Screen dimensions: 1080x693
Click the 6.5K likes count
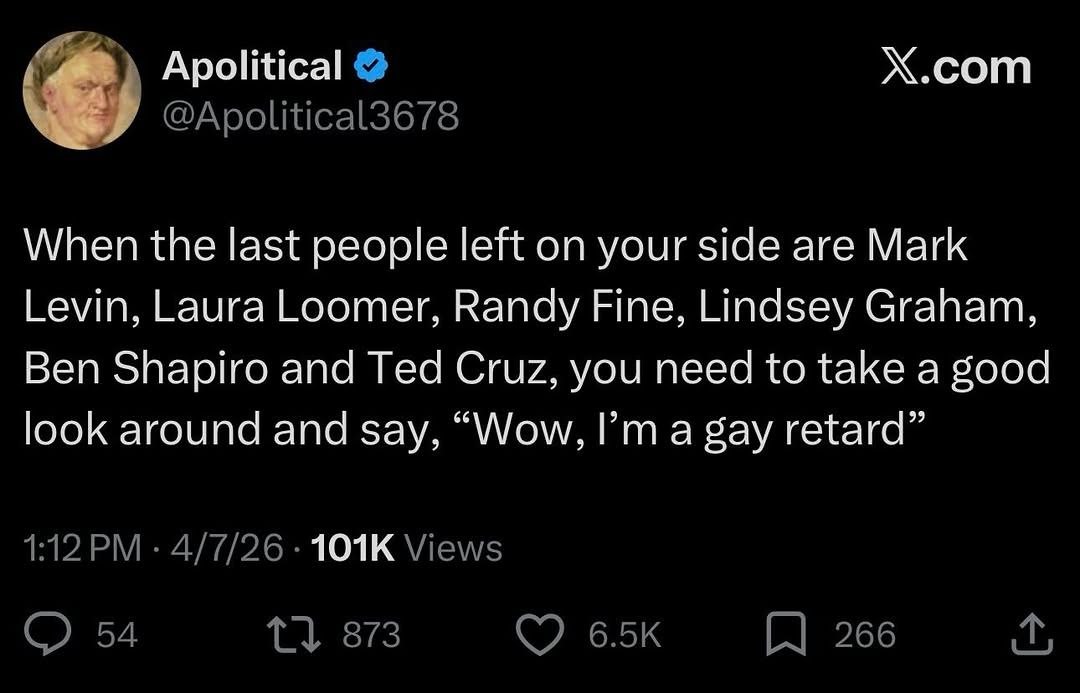(625, 635)
